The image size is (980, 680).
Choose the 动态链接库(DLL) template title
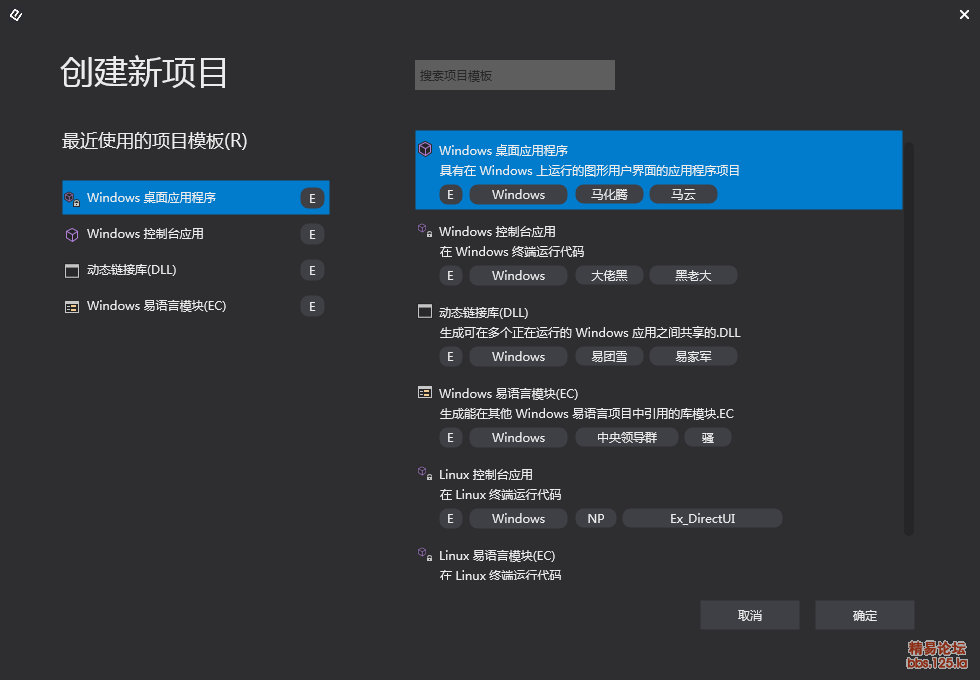point(483,312)
